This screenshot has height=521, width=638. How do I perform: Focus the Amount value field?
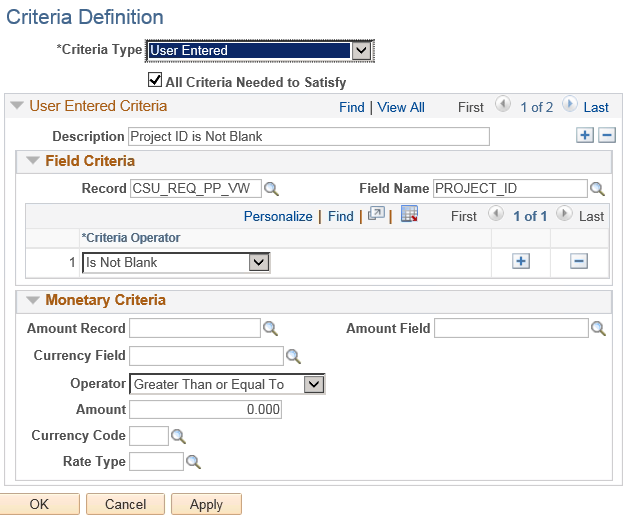(205, 409)
